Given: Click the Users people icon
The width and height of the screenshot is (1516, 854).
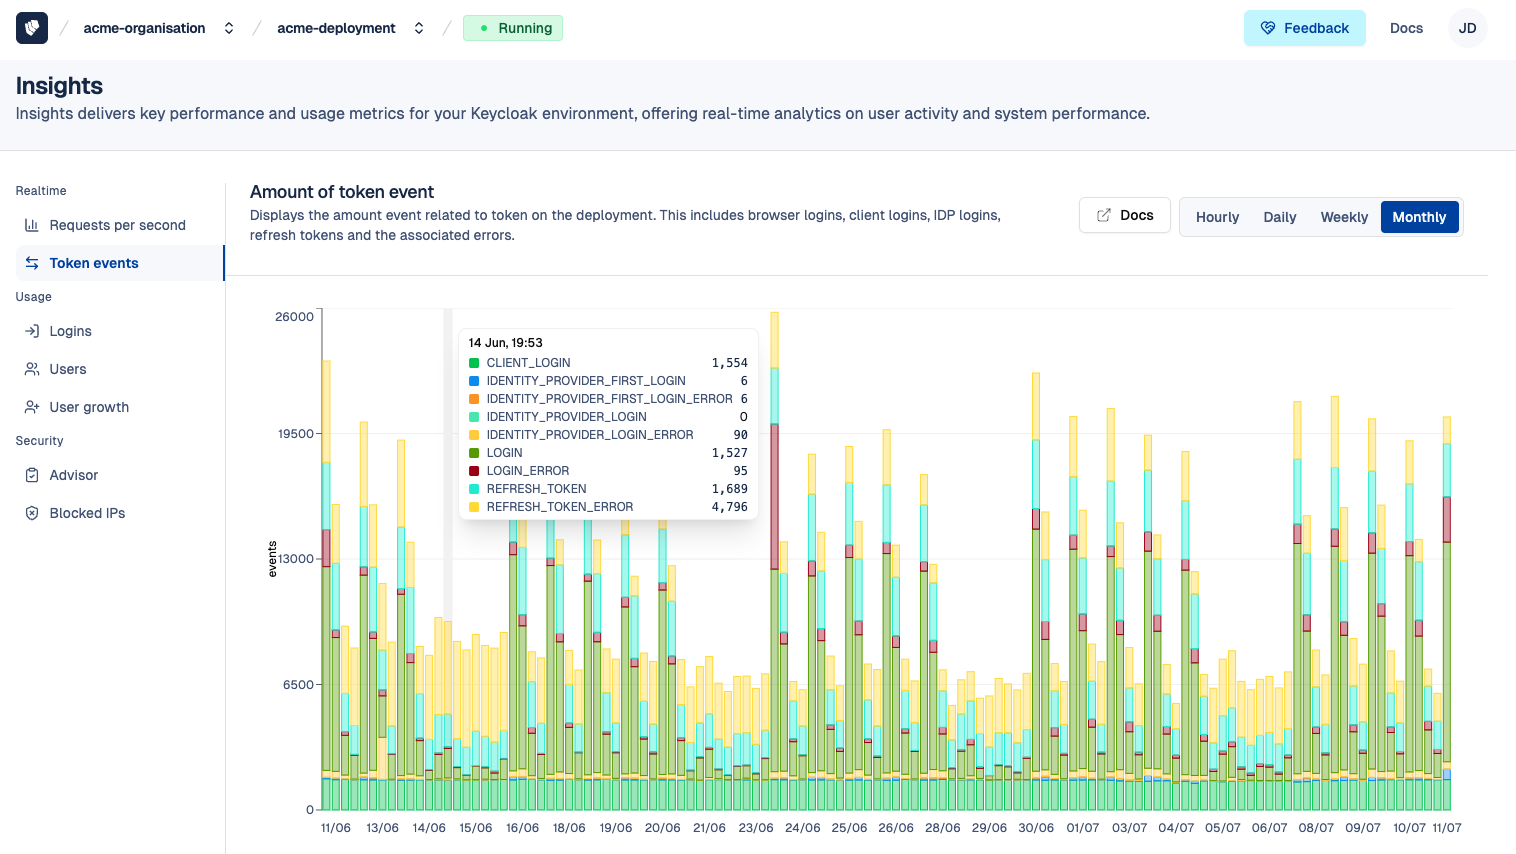Looking at the screenshot, I should pyautogui.click(x=32, y=369).
